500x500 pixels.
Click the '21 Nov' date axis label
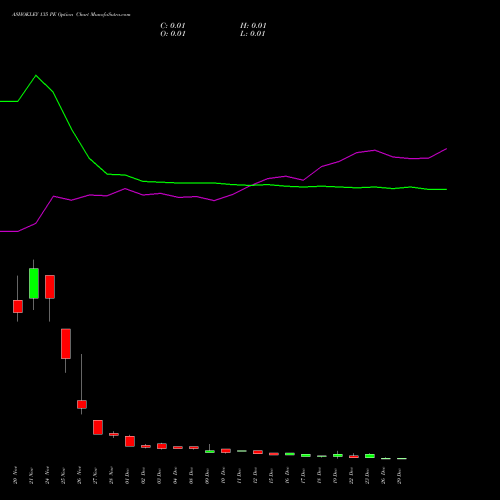click(31, 475)
